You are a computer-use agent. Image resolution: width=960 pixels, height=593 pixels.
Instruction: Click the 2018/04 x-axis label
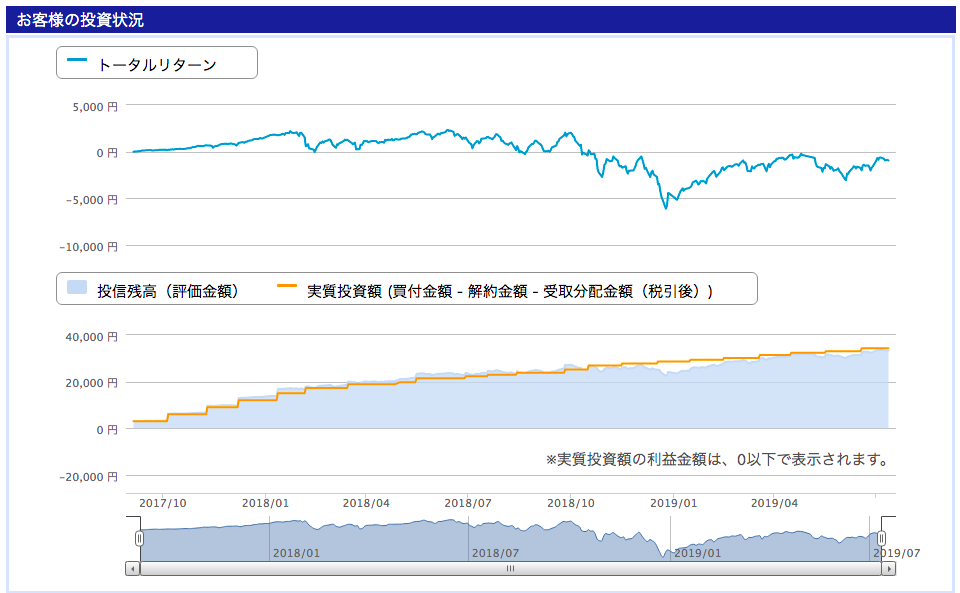tap(366, 503)
